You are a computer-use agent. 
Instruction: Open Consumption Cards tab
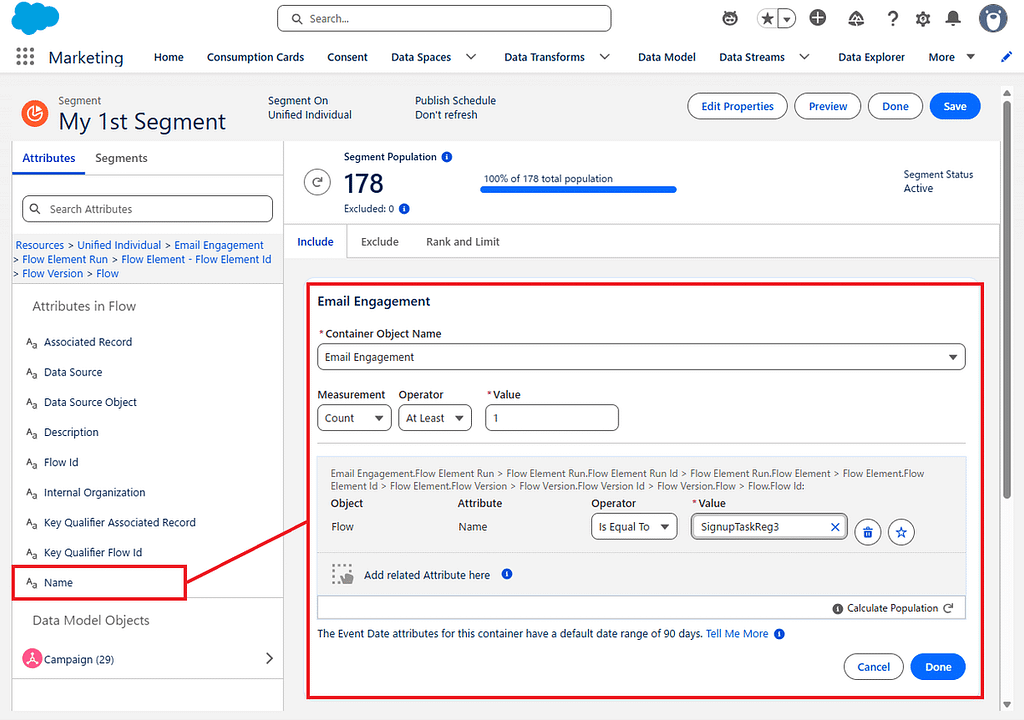255,57
